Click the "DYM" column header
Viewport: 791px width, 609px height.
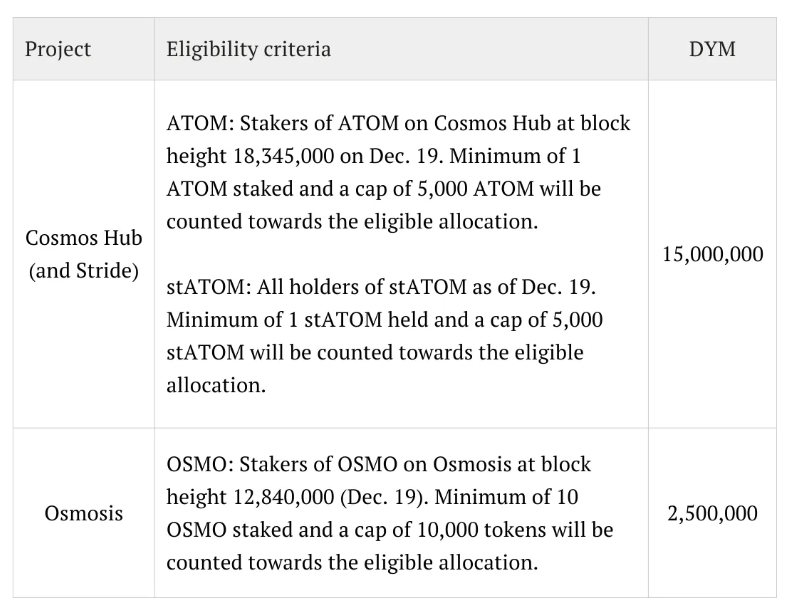tap(712, 49)
